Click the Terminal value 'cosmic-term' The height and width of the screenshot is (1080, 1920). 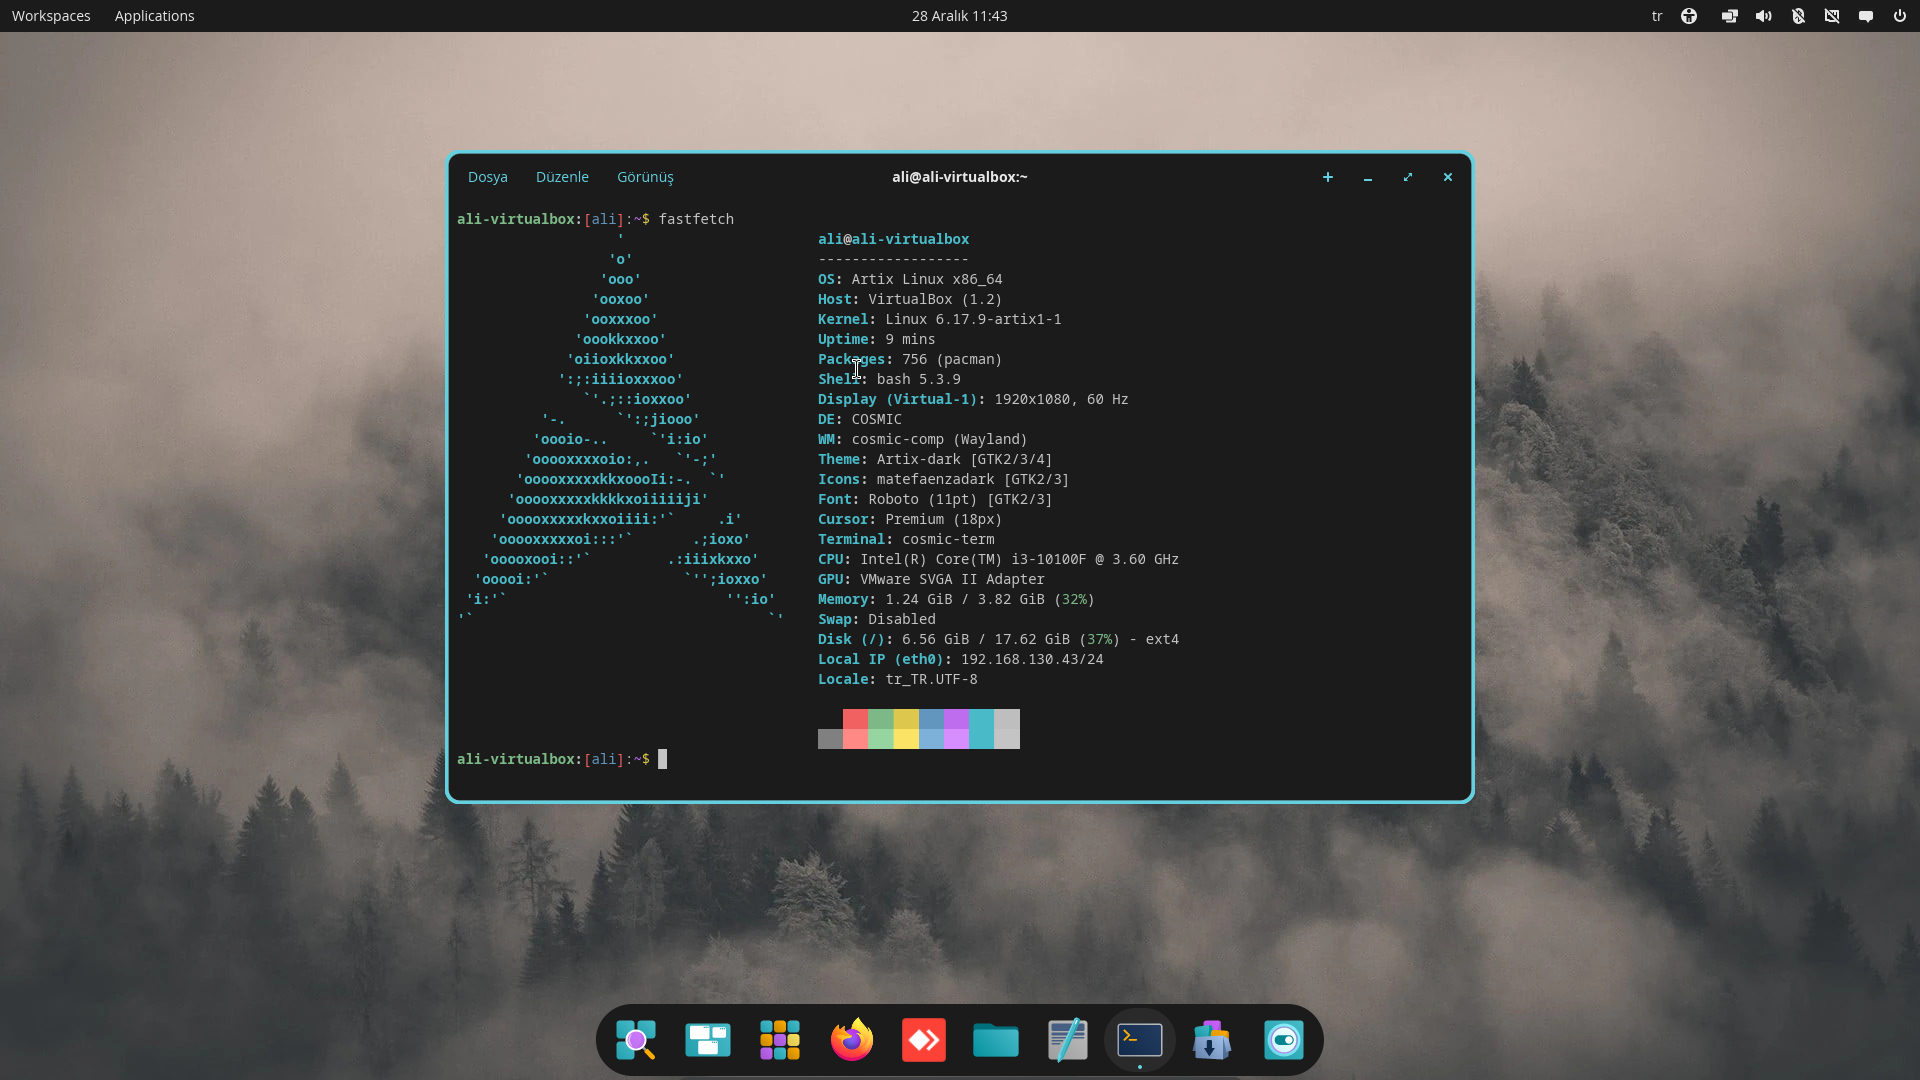point(948,539)
